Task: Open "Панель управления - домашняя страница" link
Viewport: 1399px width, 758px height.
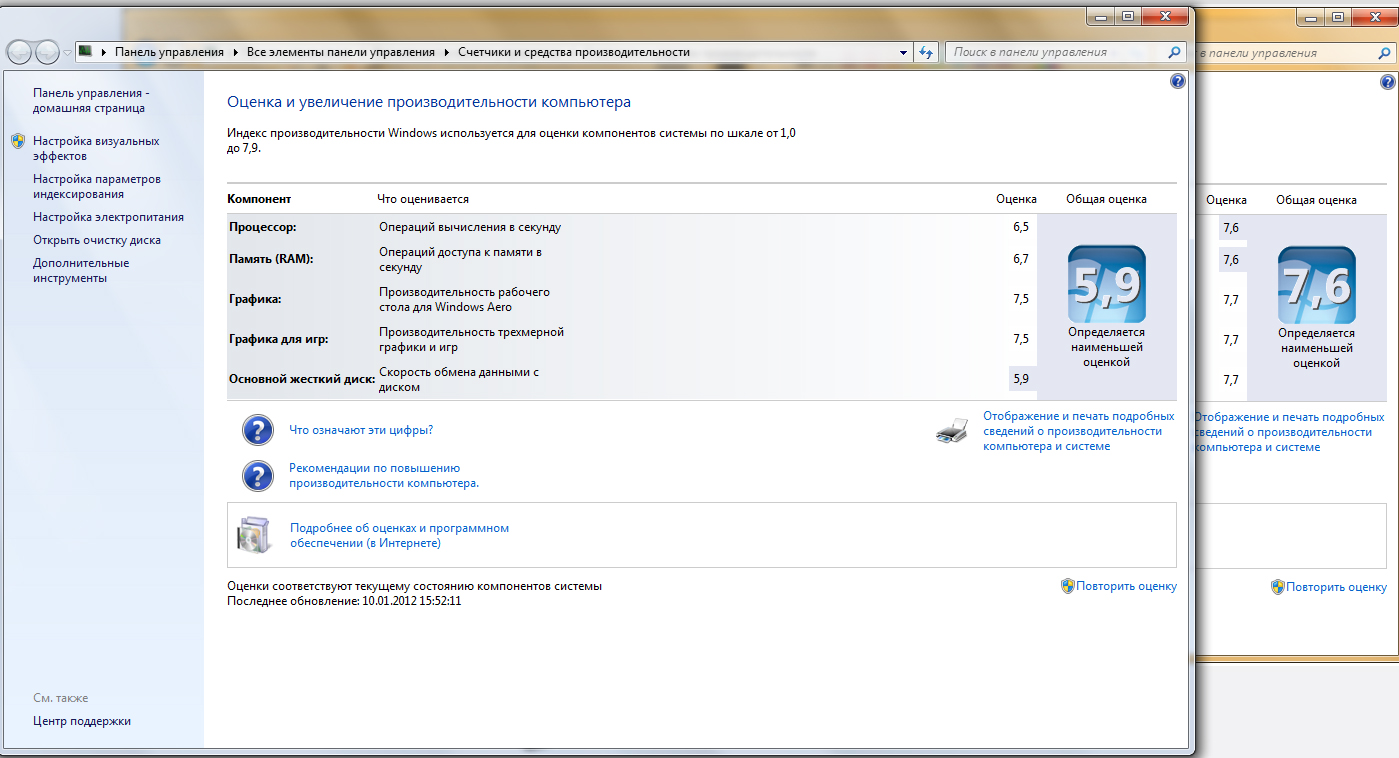Action: click(91, 100)
